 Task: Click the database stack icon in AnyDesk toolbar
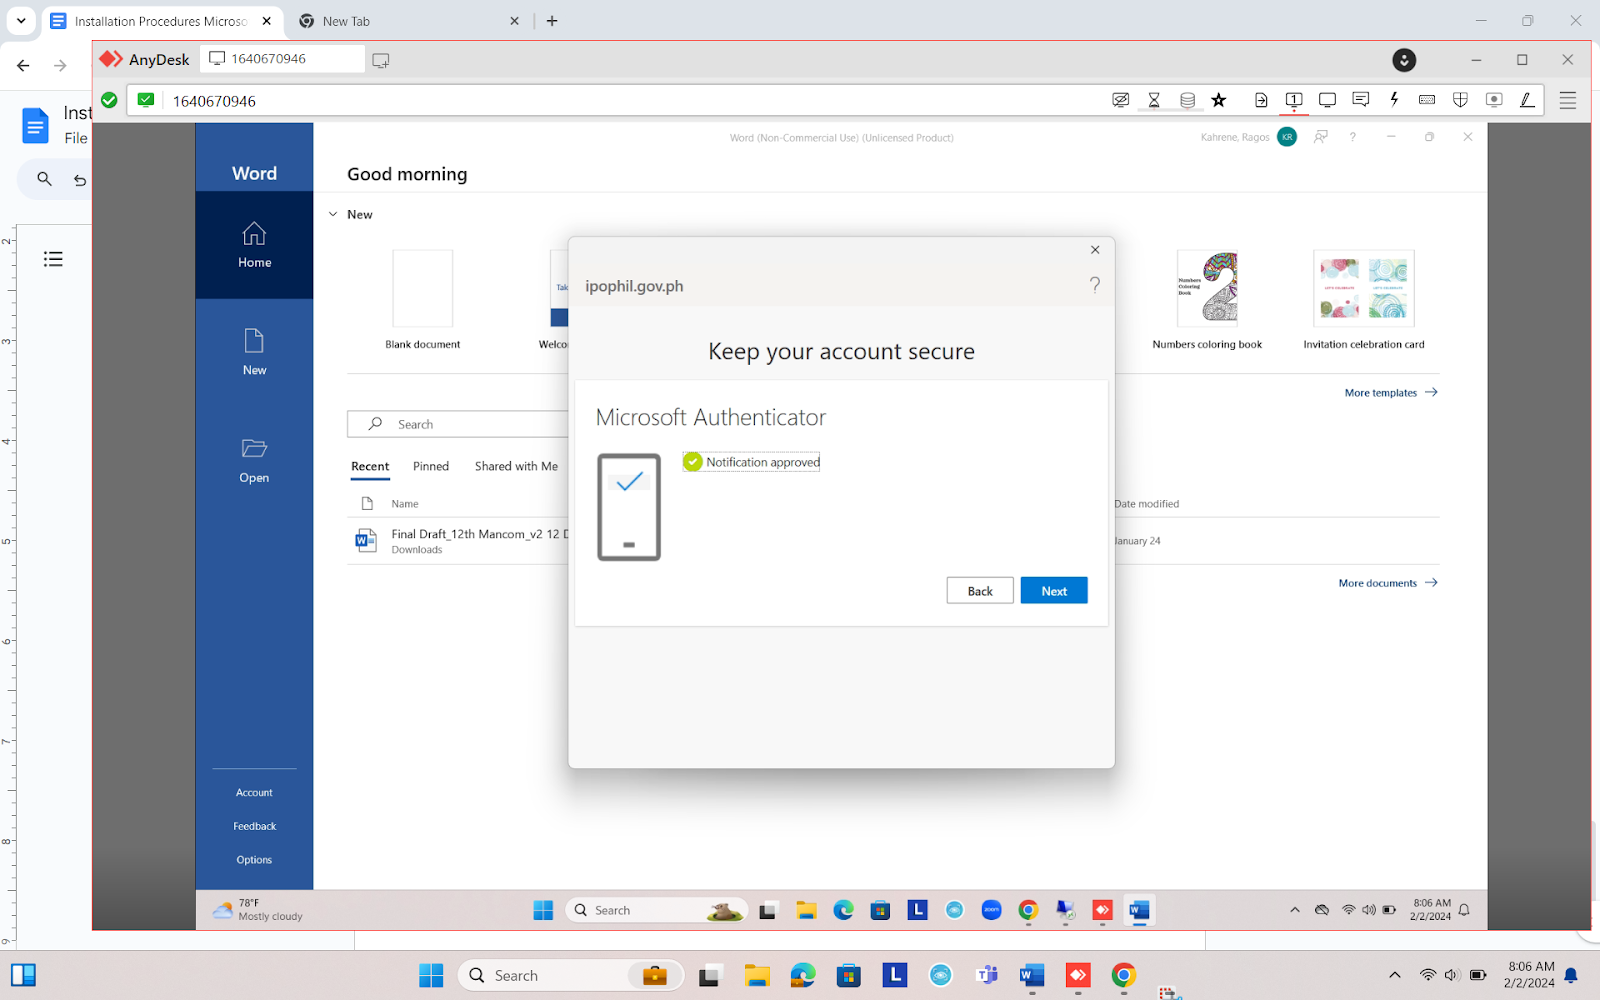(x=1187, y=100)
